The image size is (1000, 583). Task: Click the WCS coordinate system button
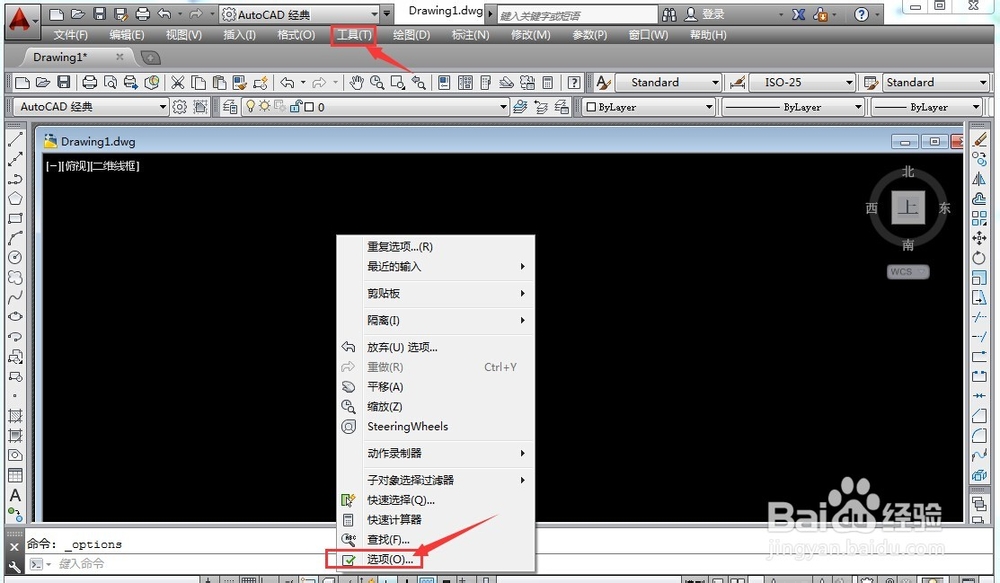pyautogui.click(x=908, y=272)
